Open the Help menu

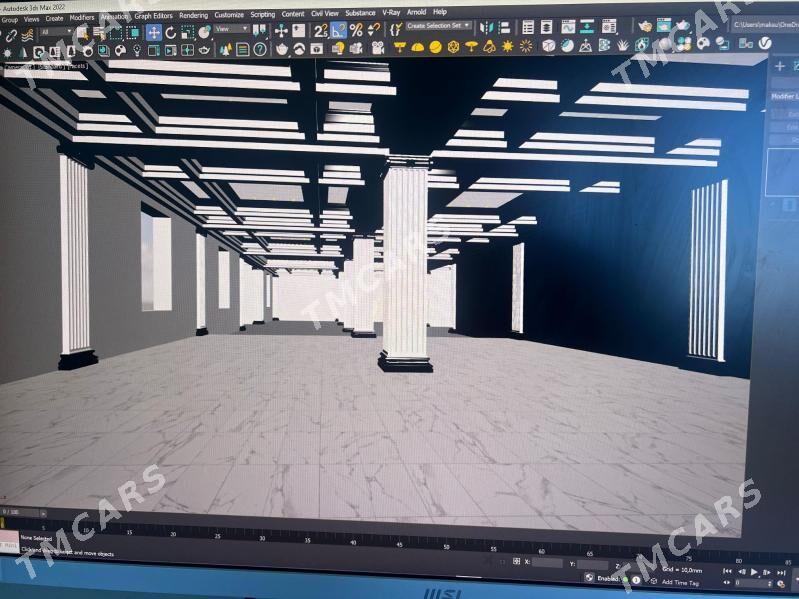[440, 12]
